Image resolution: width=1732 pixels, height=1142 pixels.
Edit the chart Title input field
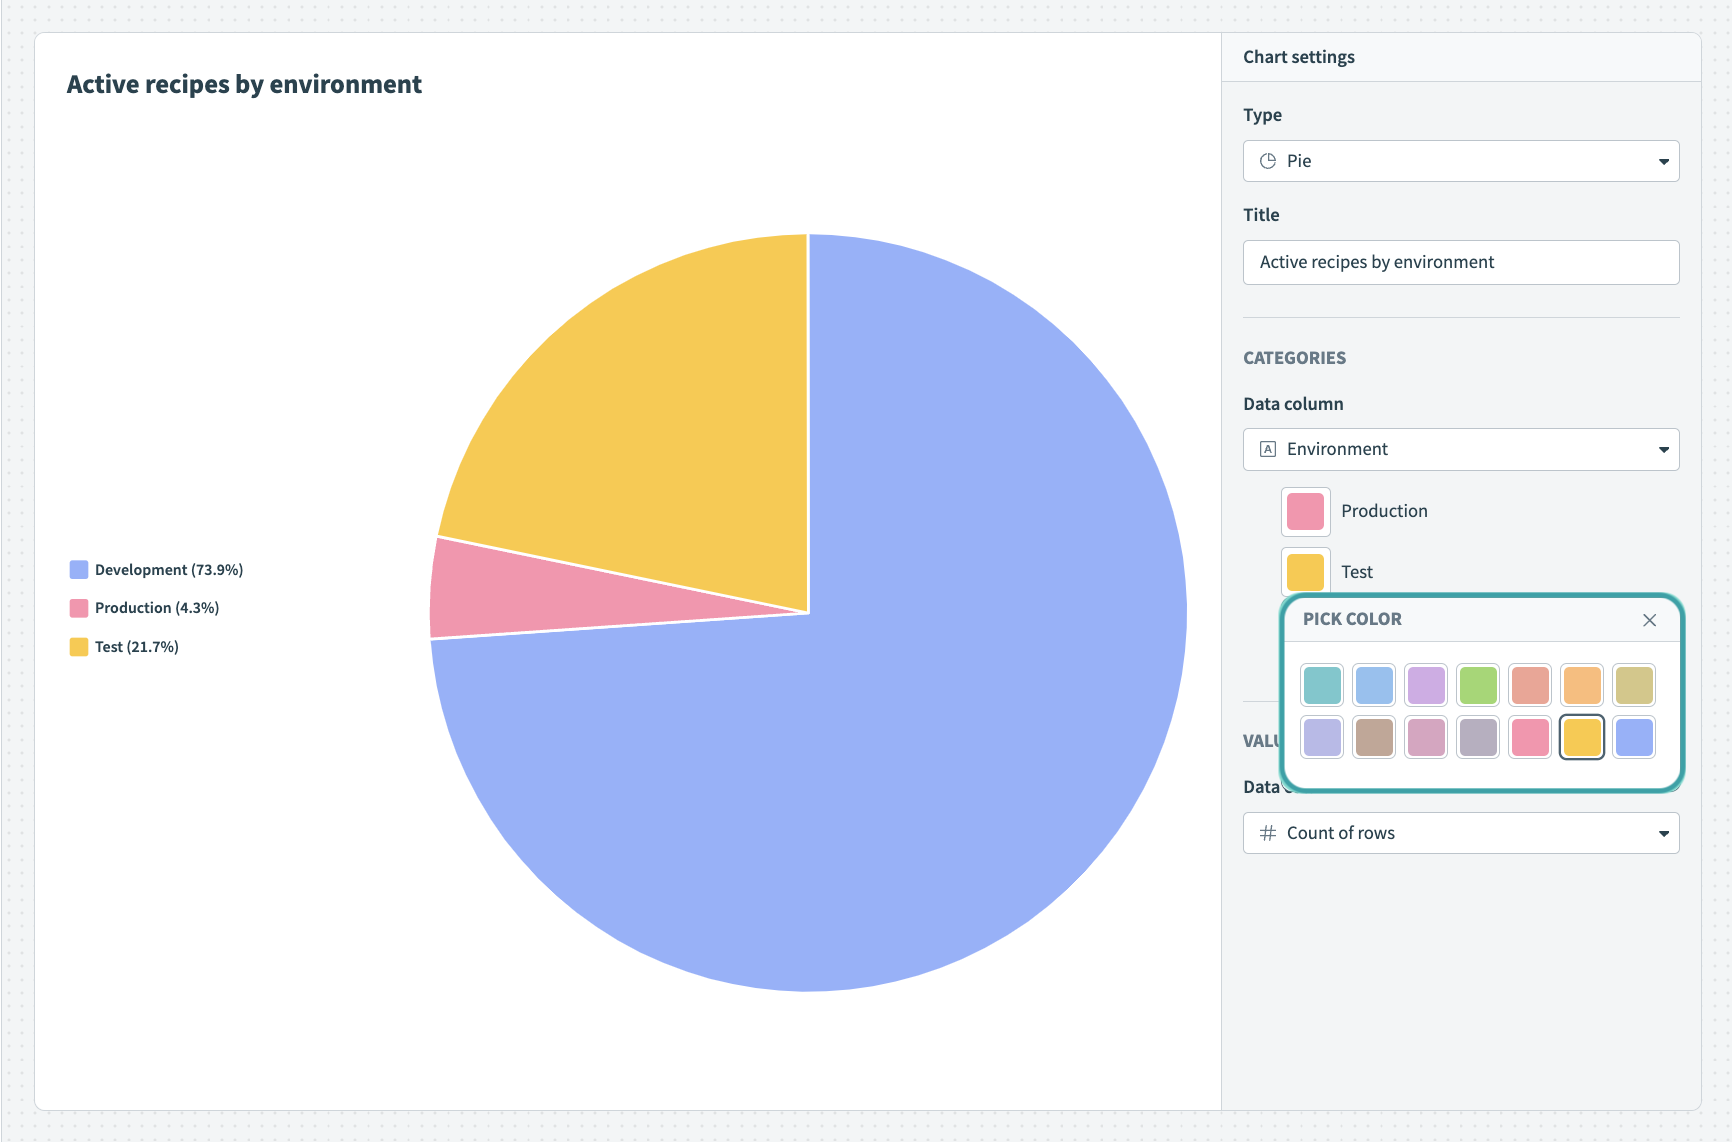point(1460,262)
